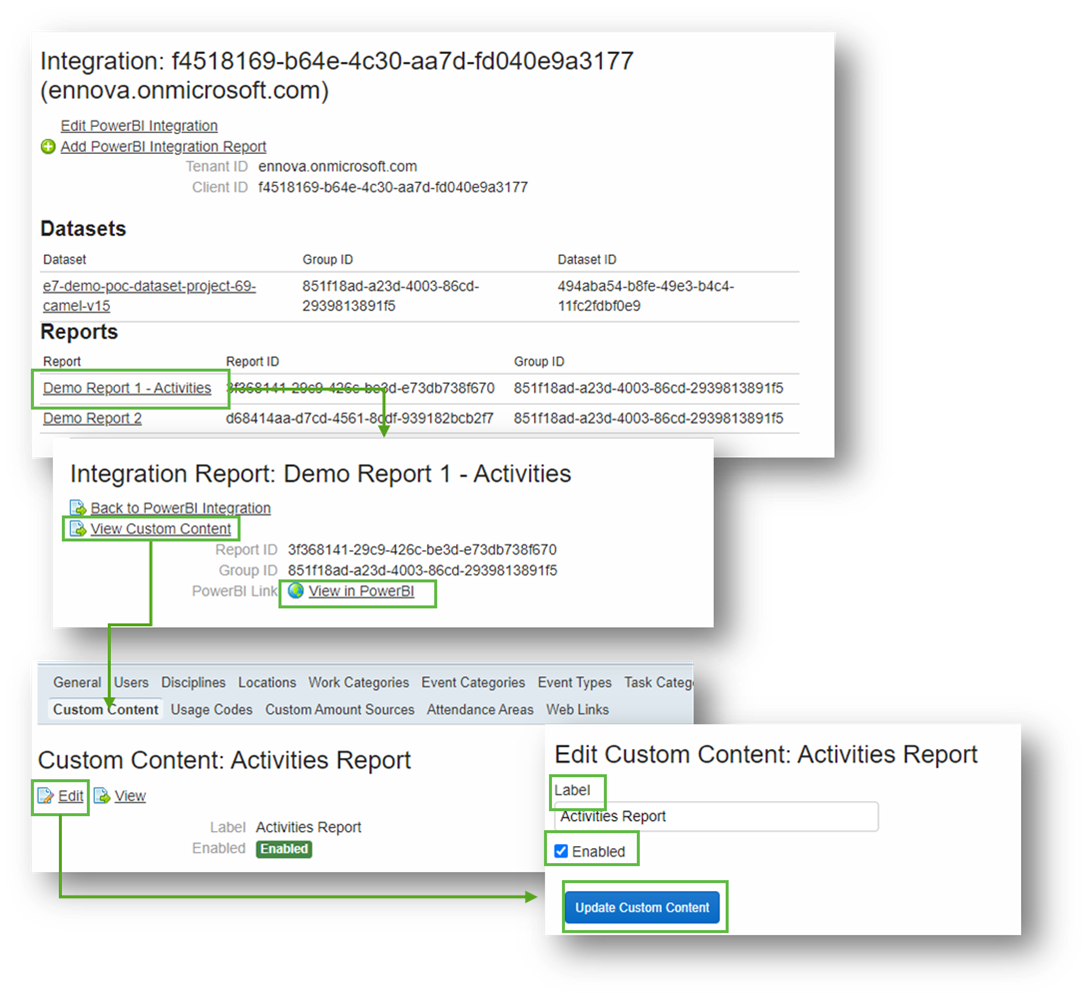Select the Client ID value f4518169-b64e-4c30-aa7d-fd040e9a3177

393,188
